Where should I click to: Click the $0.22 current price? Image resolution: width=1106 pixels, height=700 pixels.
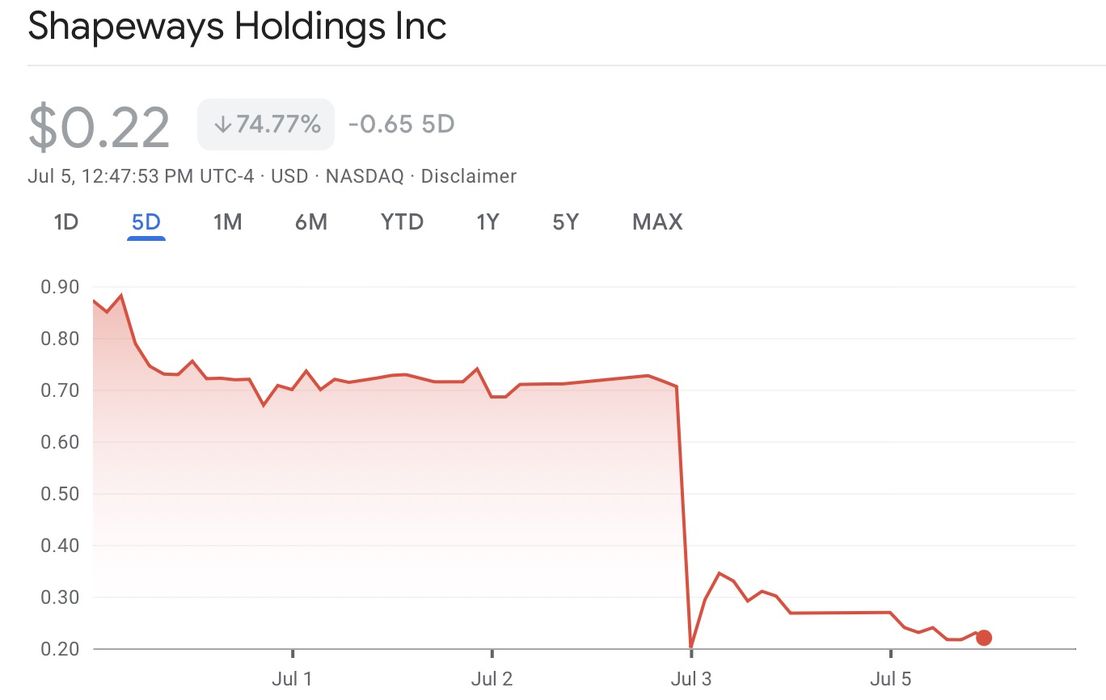click(99, 127)
